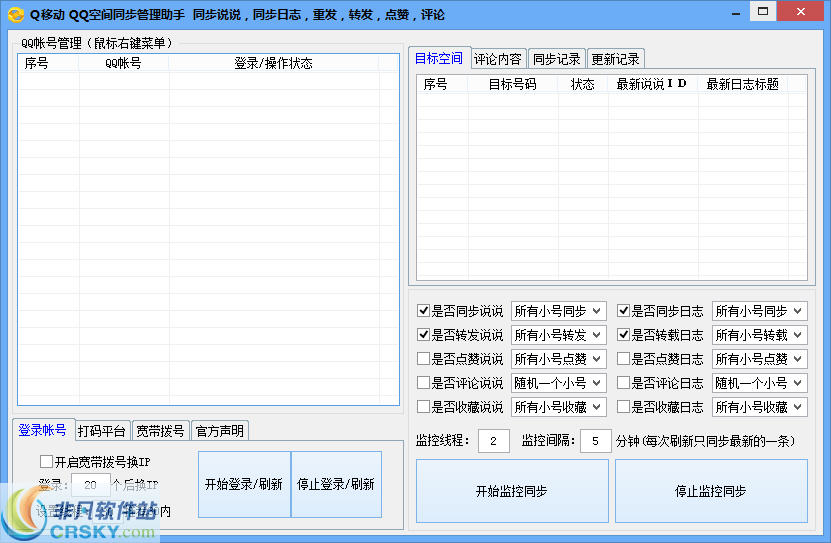Open the 宽带拨号 tab
Image resolution: width=831 pixels, height=543 pixels.
coord(161,431)
